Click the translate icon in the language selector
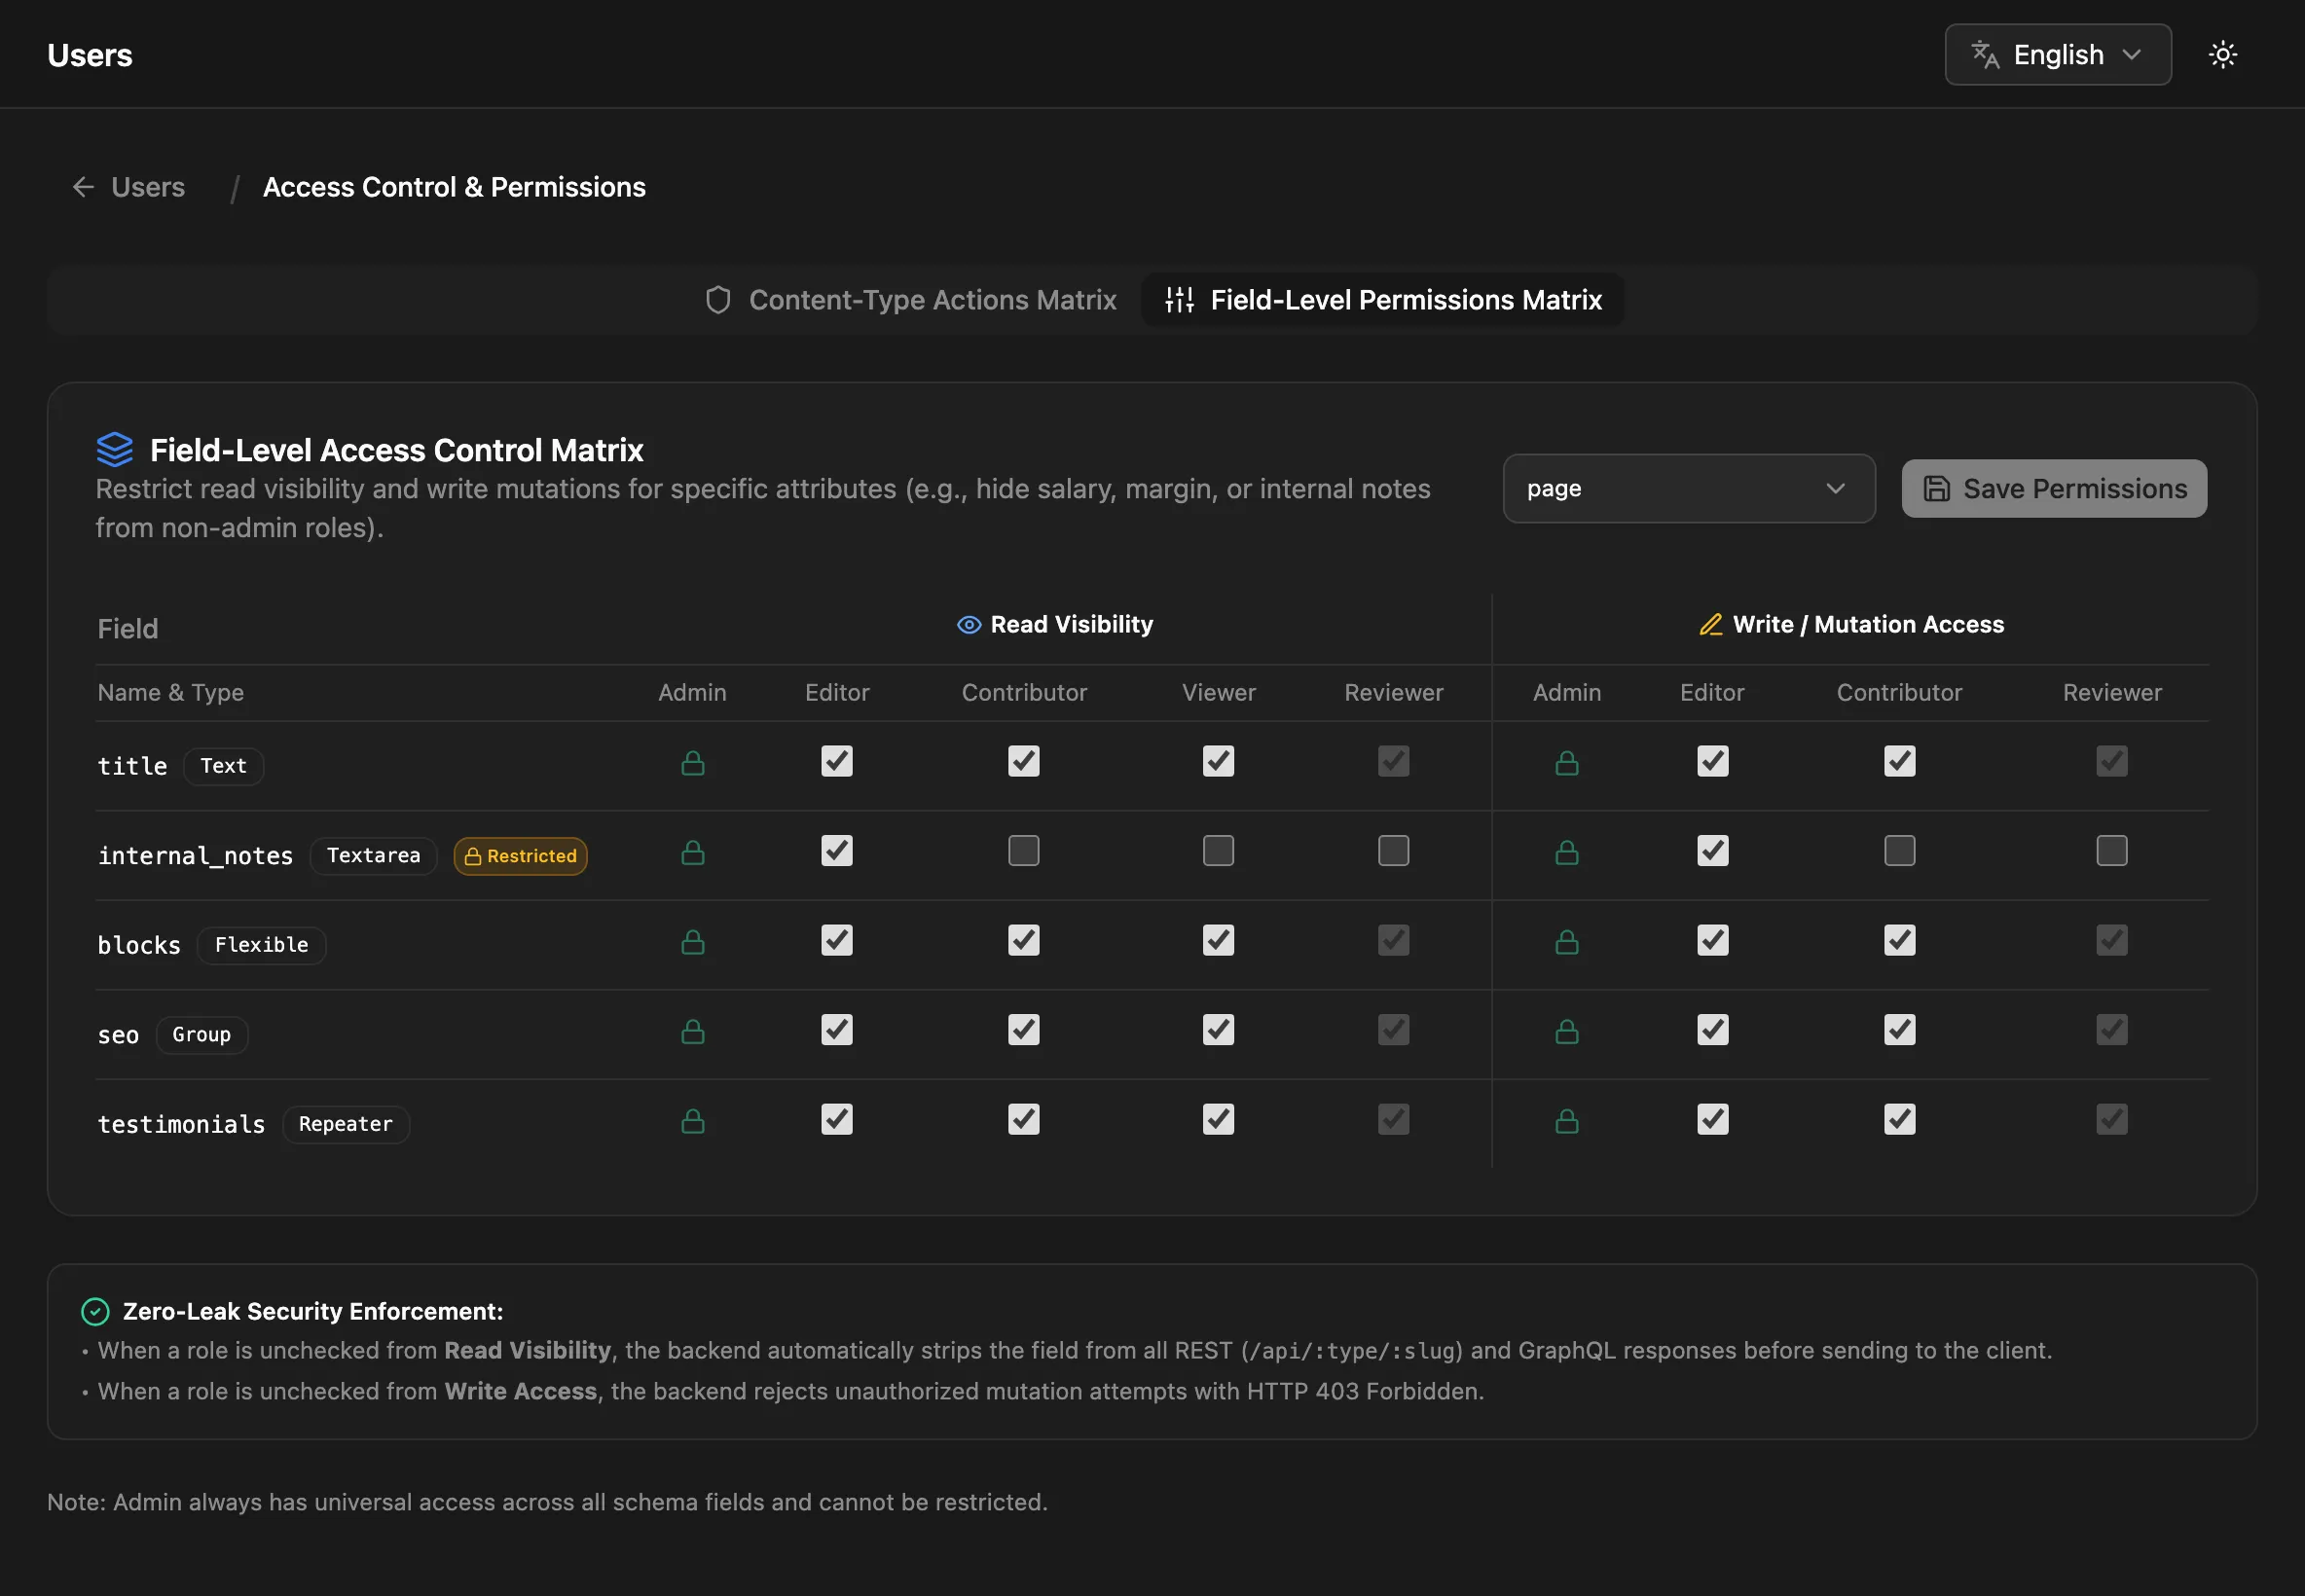 point(1984,54)
